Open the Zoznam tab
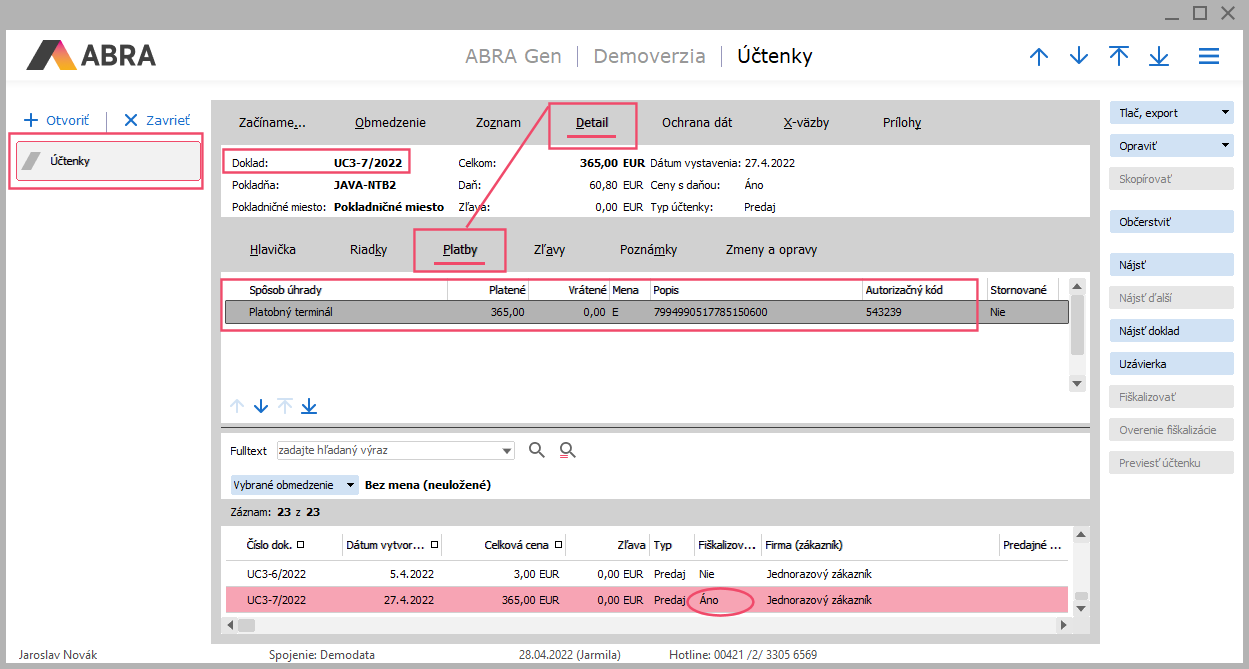1249x669 pixels. click(x=498, y=123)
